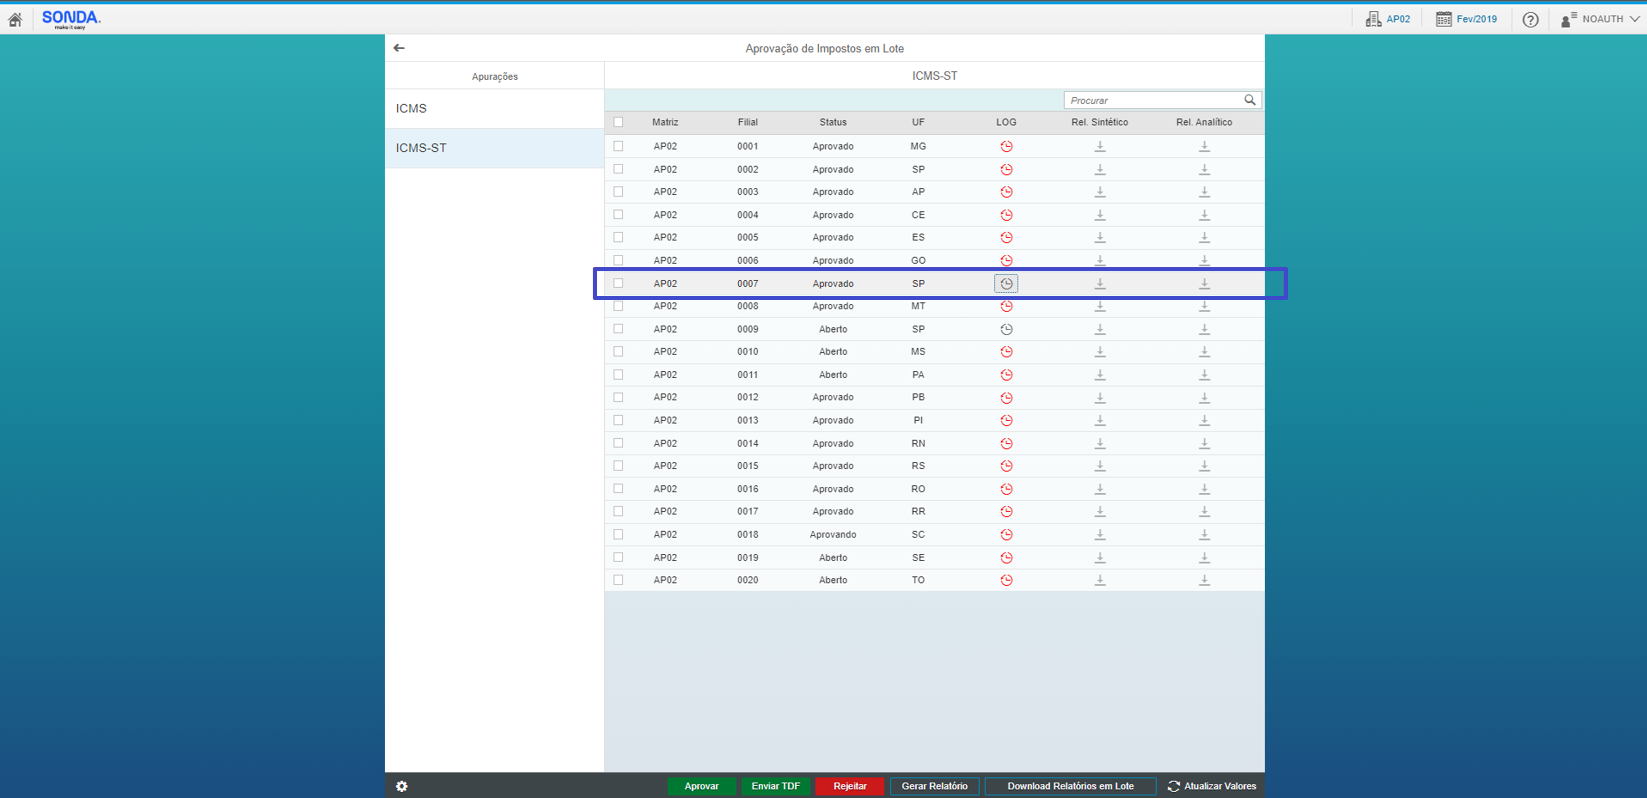This screenshot has height=798, width=1647.
Task: Focus the Procurar search field
Action: tap(1153, 100)
